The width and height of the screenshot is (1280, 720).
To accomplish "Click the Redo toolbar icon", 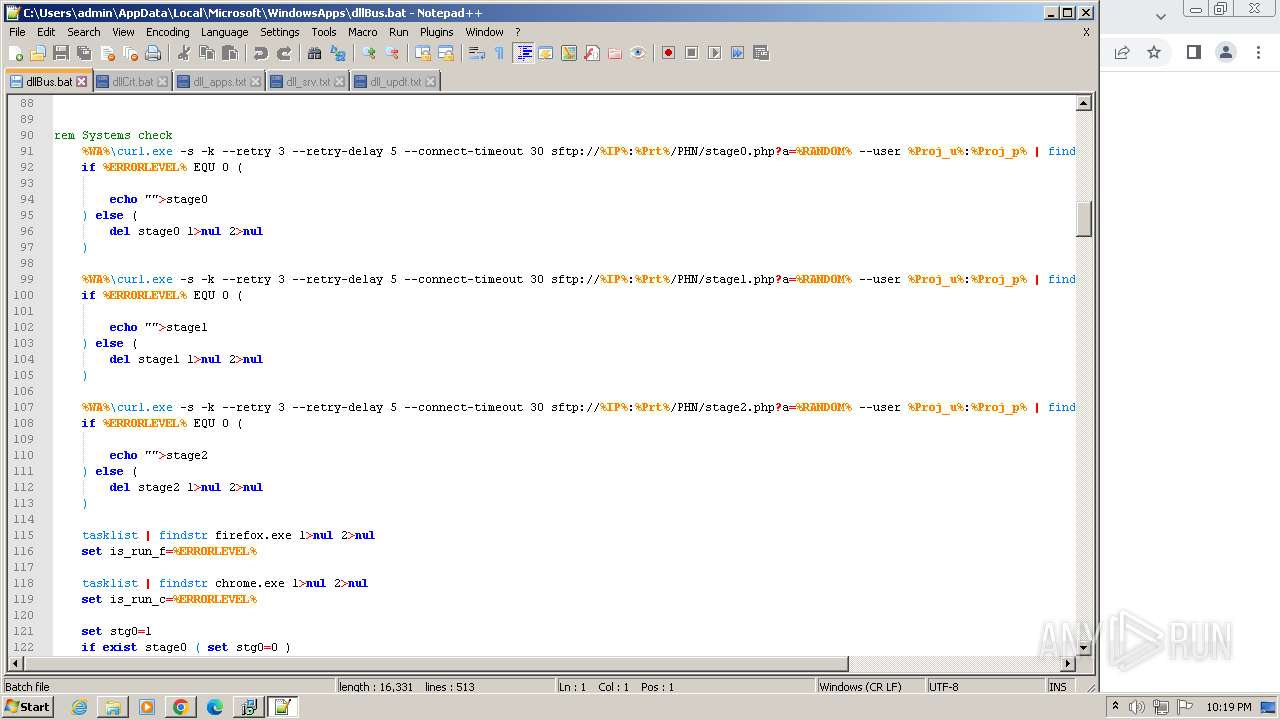I will (x=284, y=53).
